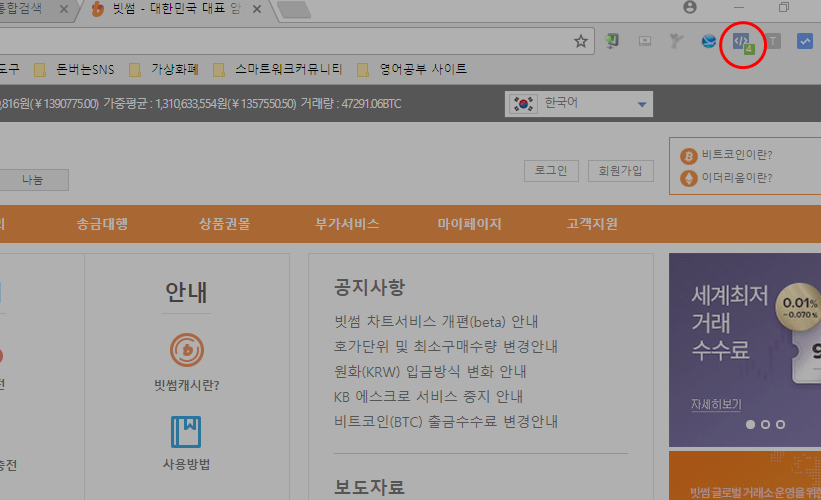
Task: Open the 영어공부 사이트 bookmark folder
Action: [412, 69]
